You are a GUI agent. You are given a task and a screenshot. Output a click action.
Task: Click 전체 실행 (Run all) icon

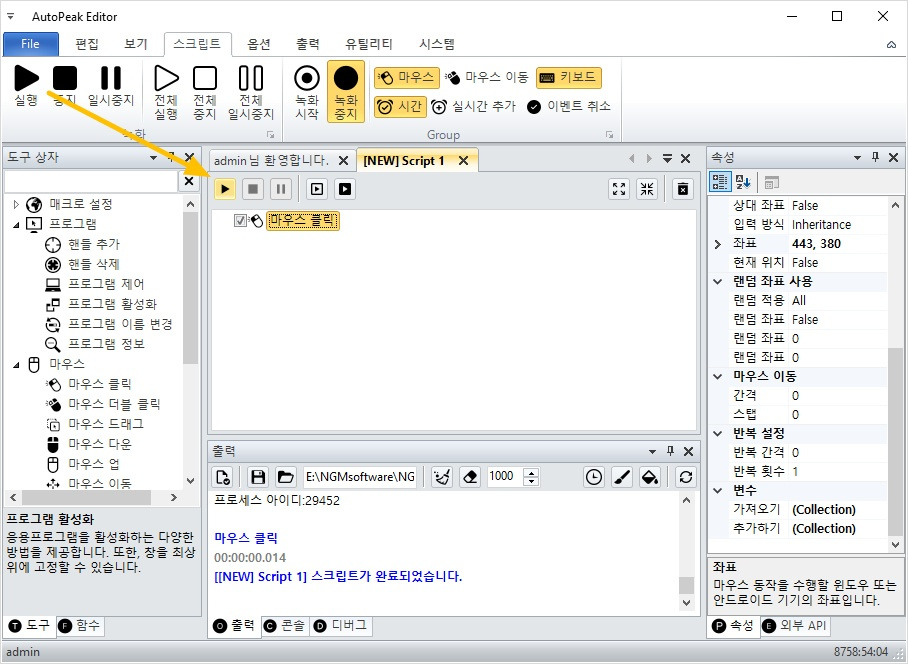click(x=166, y=78)
